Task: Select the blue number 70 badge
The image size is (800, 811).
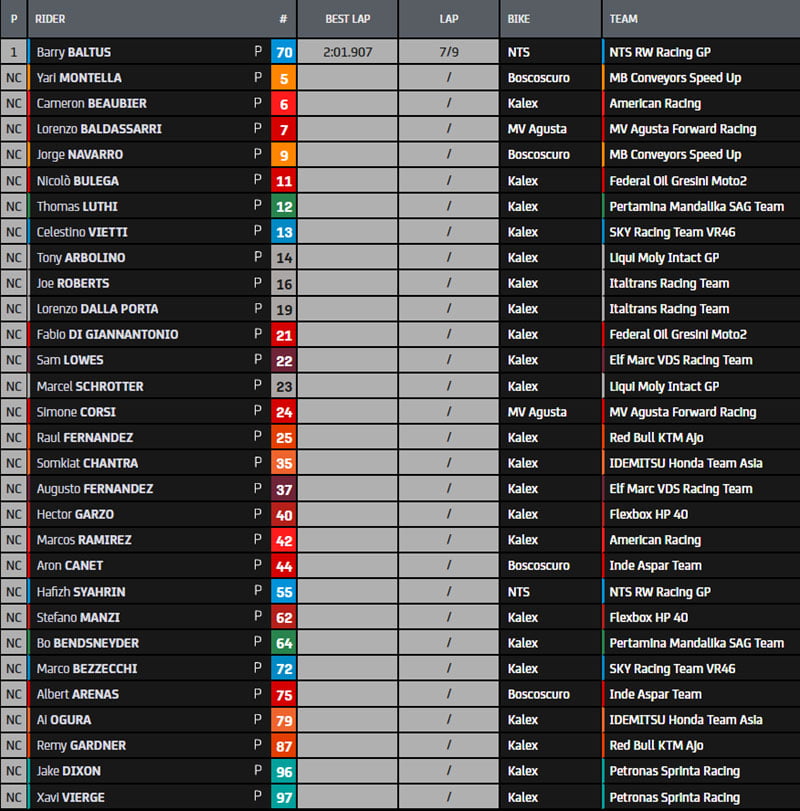Action: (x=283, y=52)
